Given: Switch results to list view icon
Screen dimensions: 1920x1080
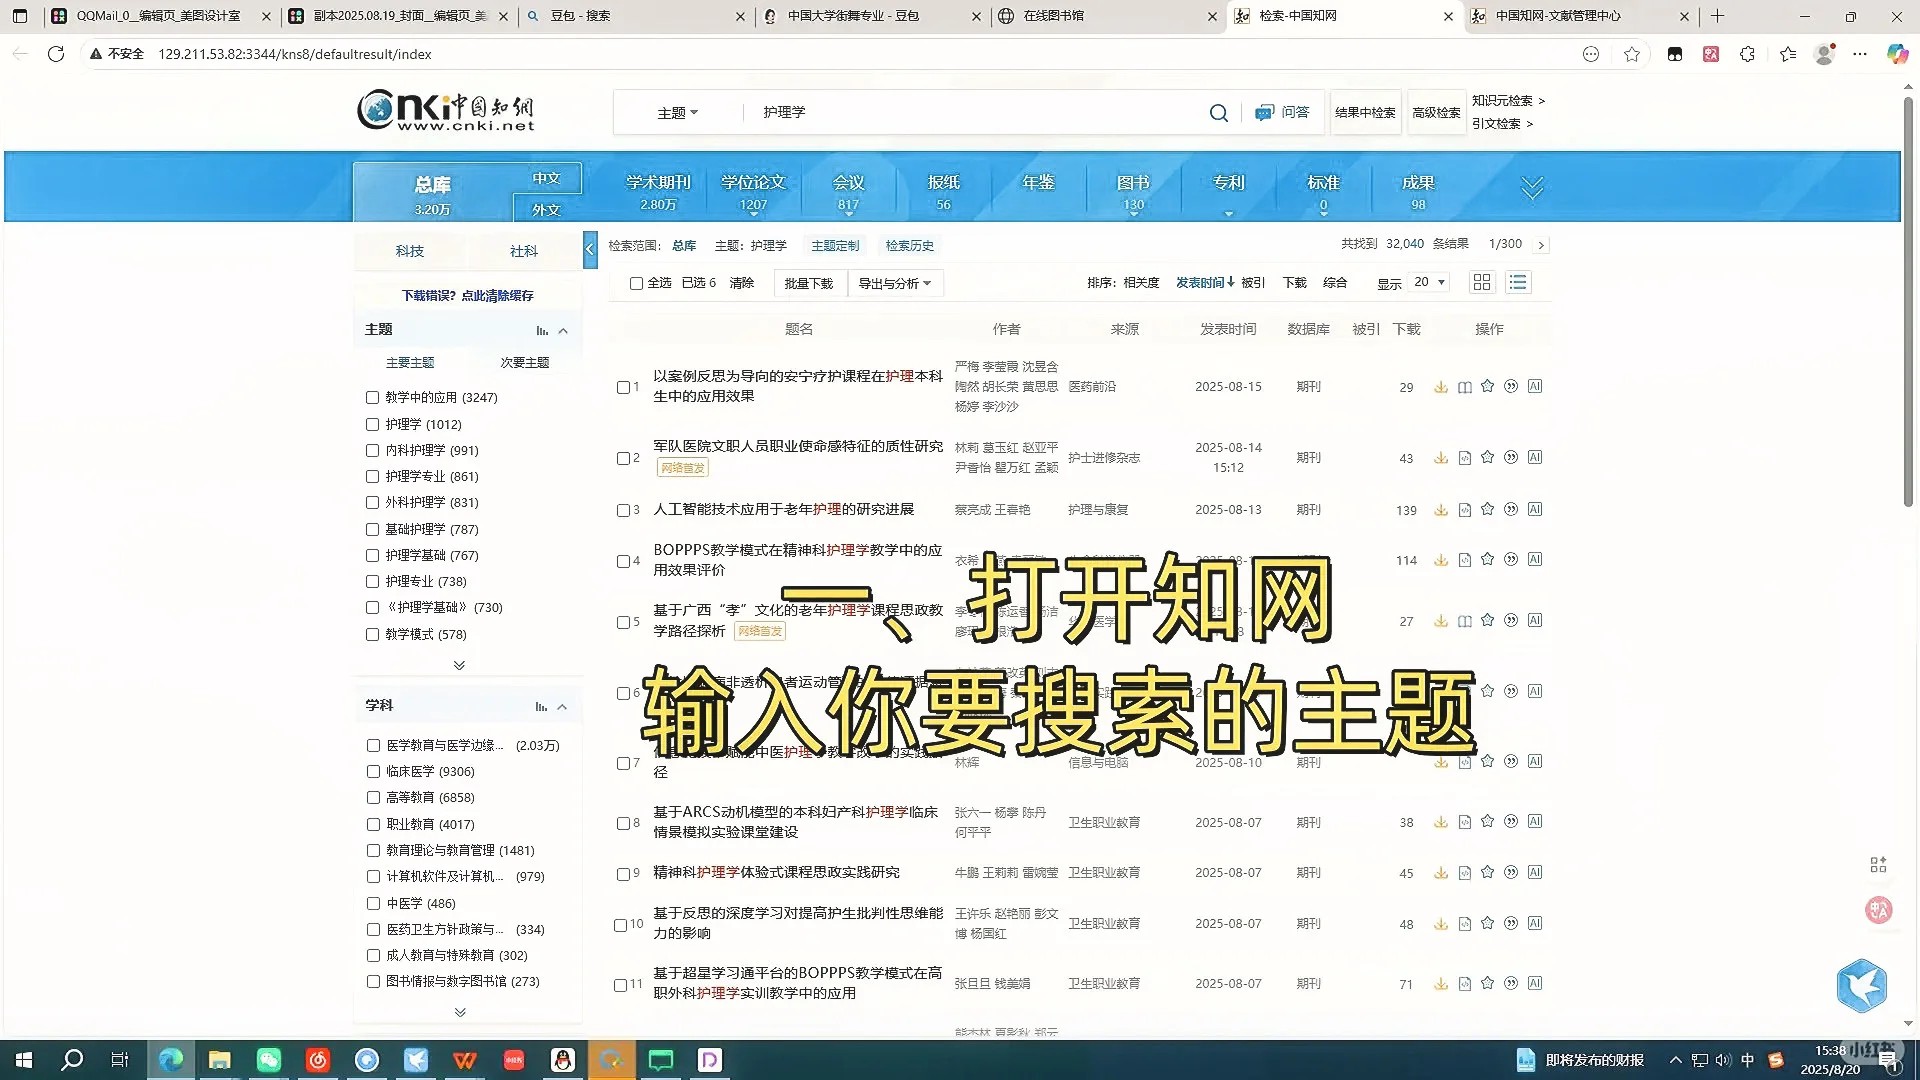Looking at the screenshot, I should click(1518, 282).
